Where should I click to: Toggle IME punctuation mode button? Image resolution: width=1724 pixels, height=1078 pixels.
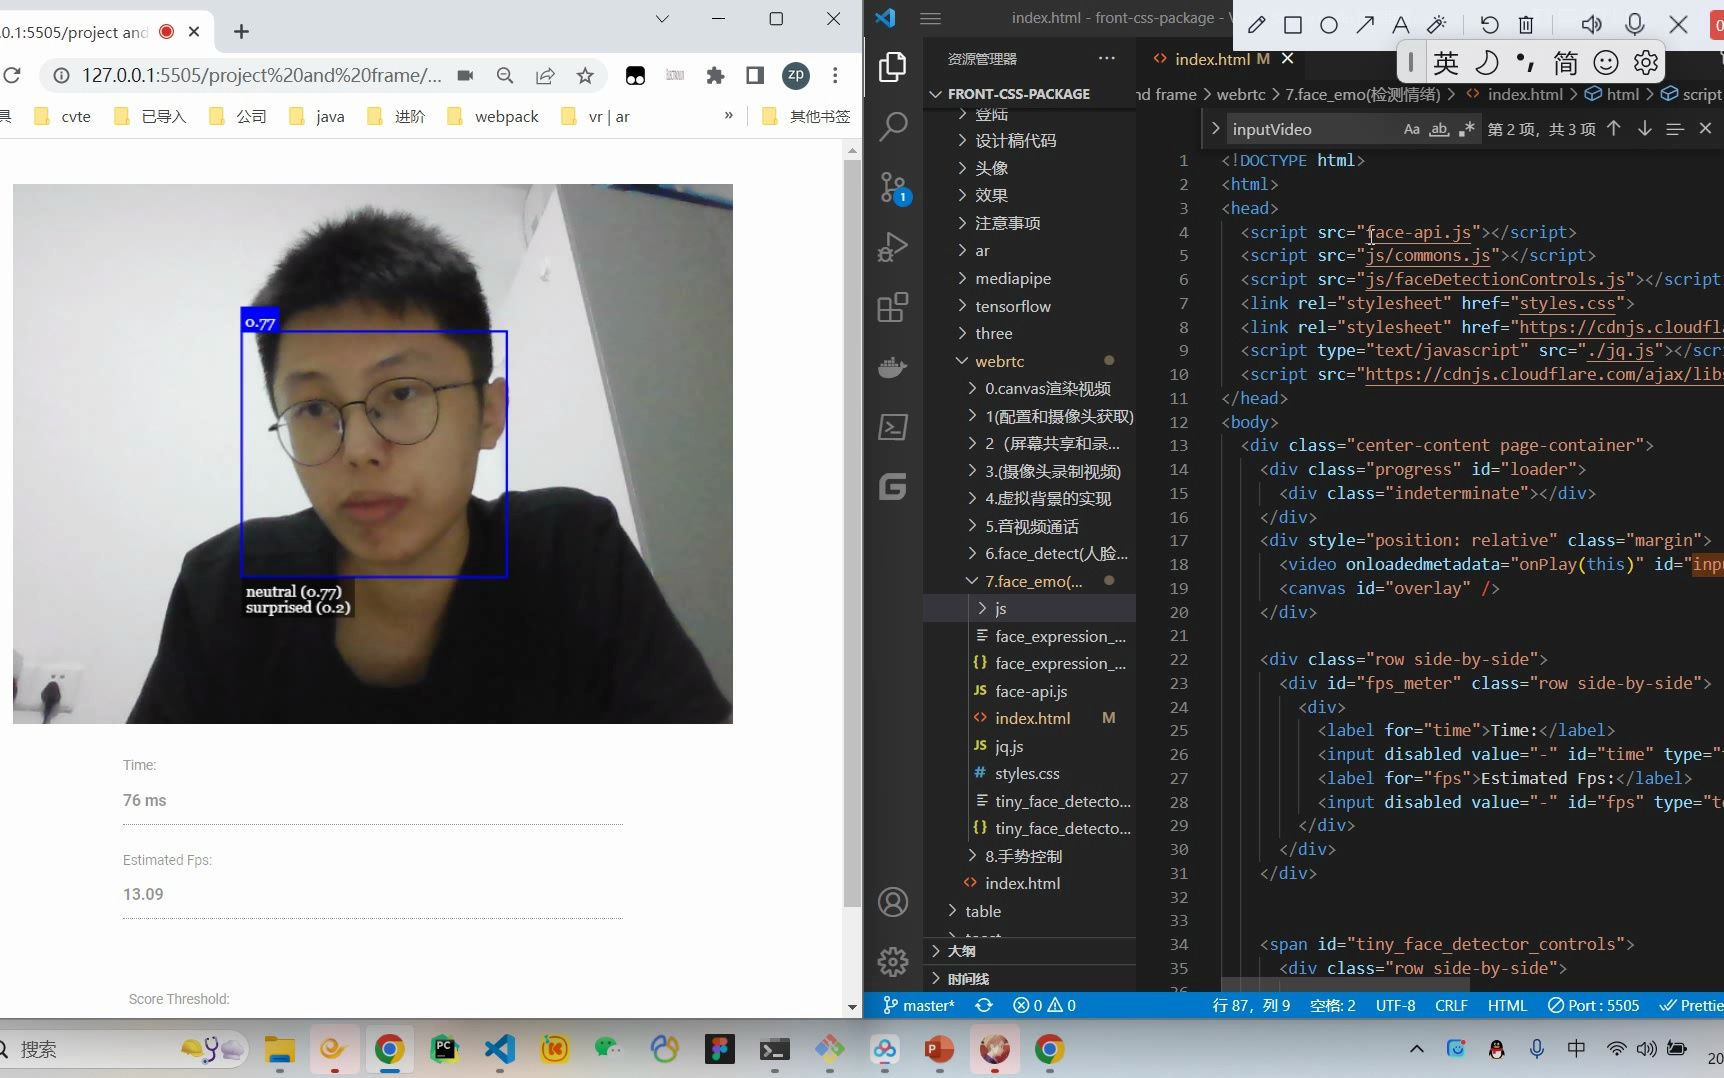pos(1525,63)
